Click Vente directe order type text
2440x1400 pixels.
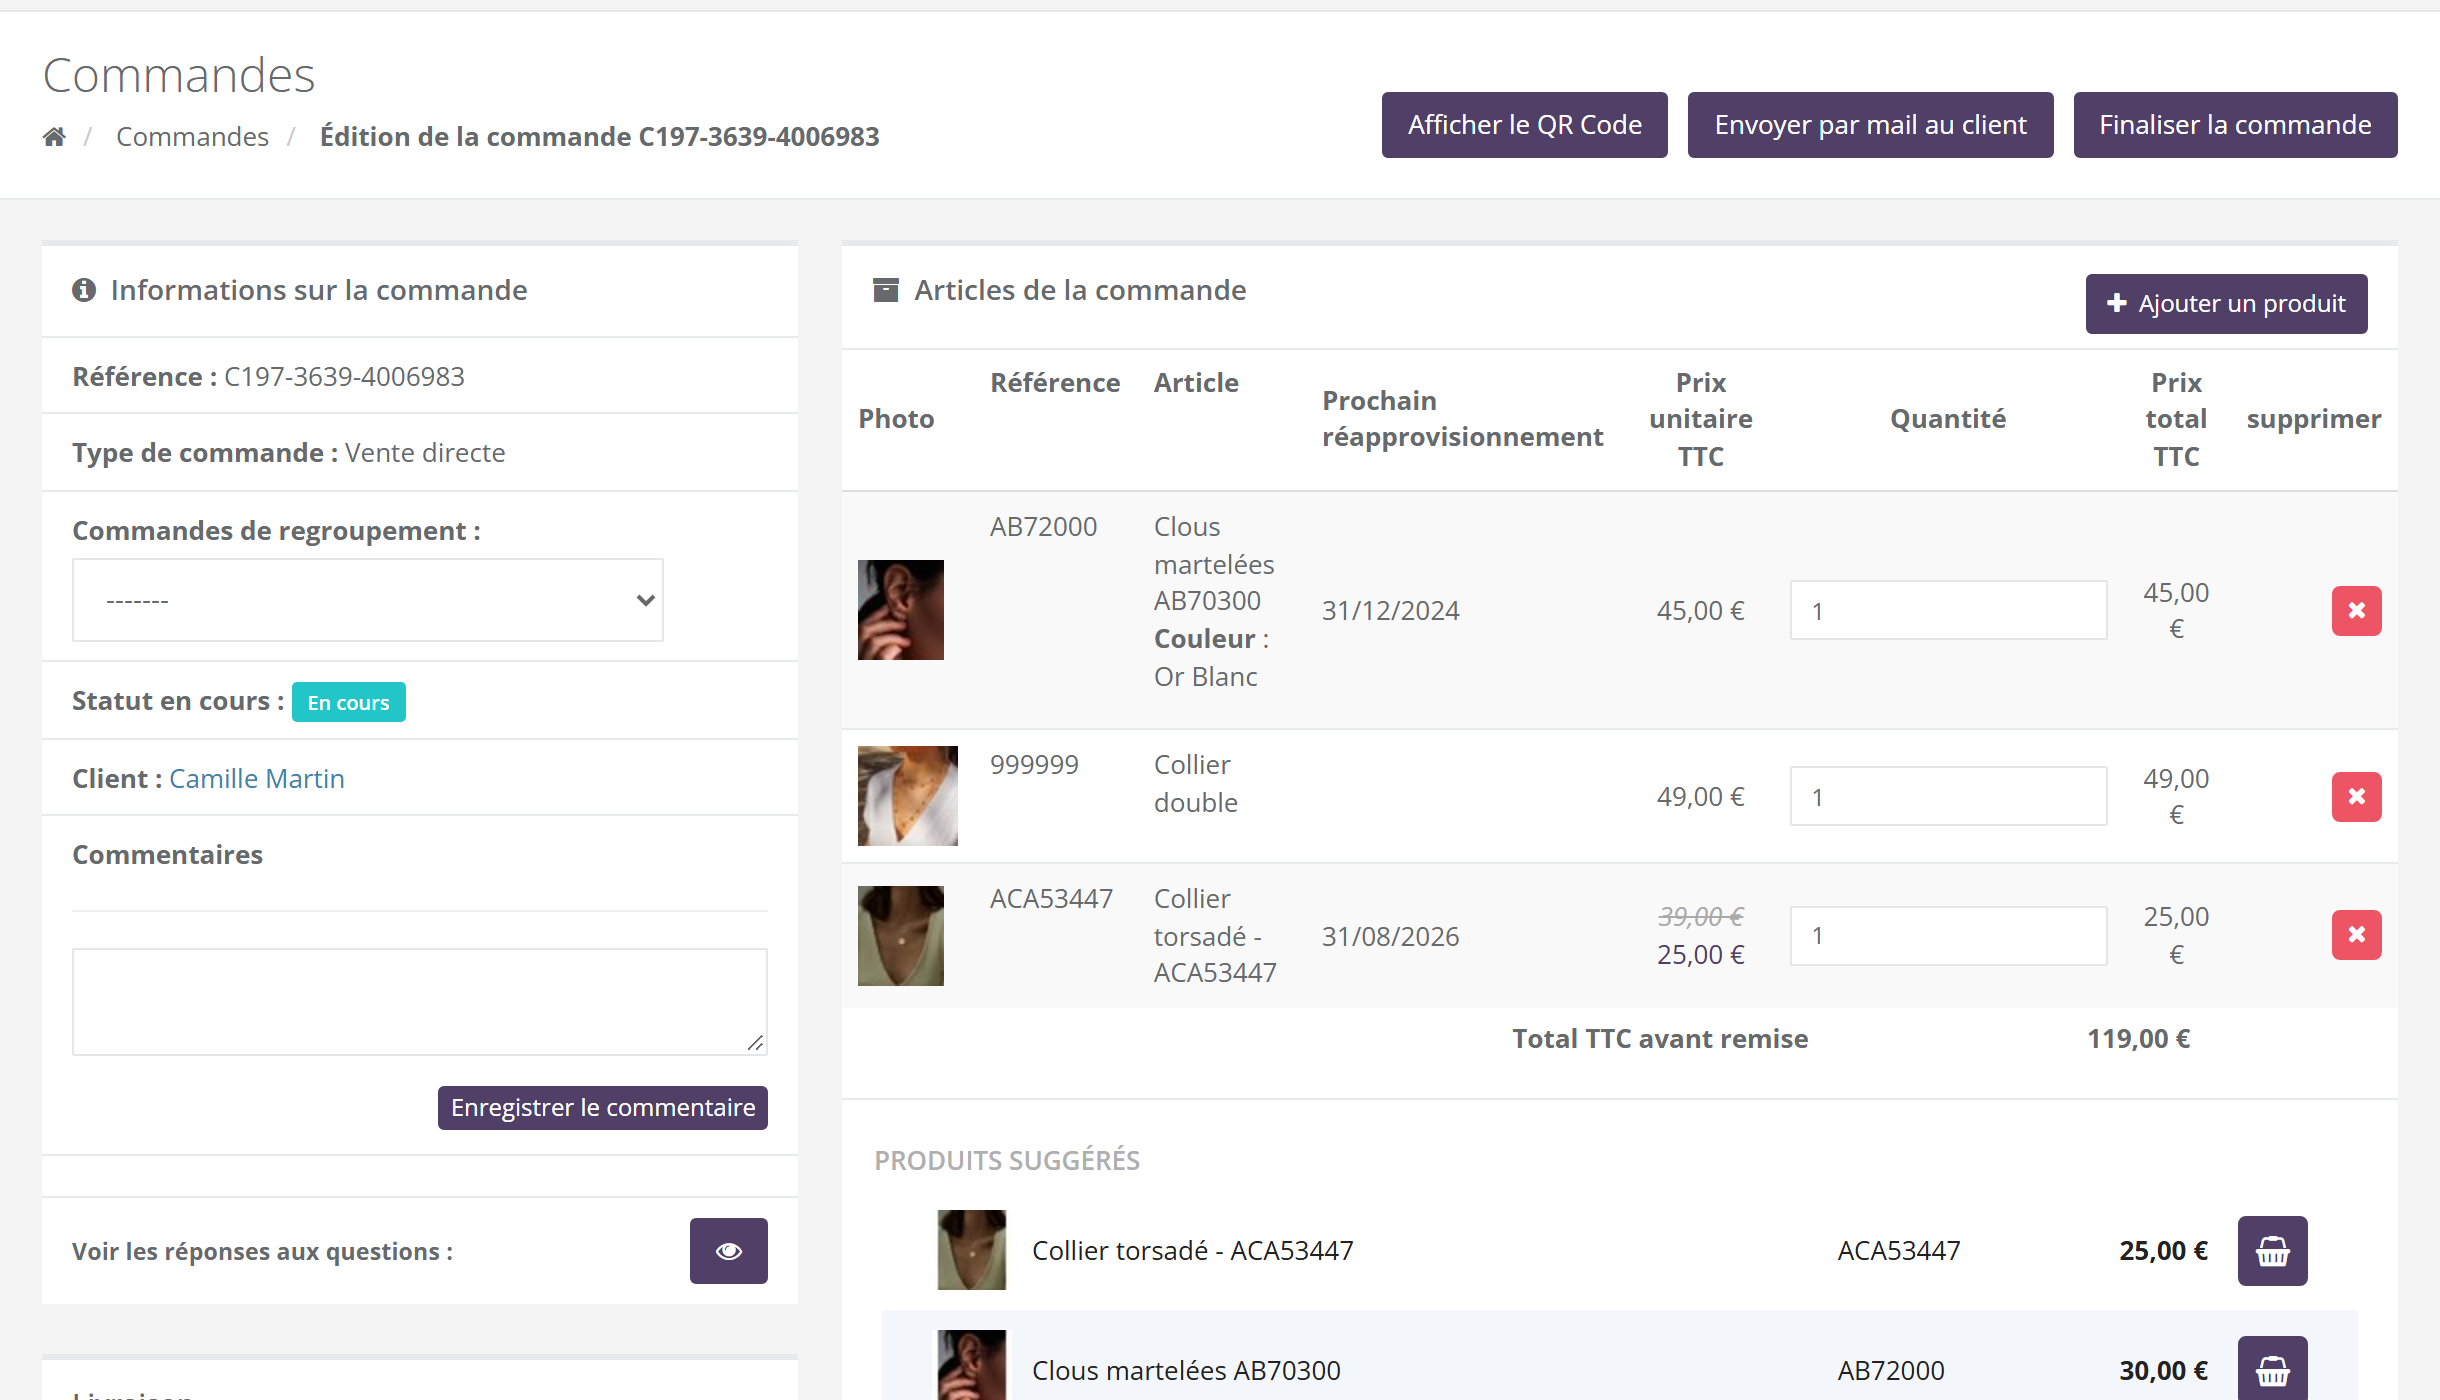click(x=425, y=452)
